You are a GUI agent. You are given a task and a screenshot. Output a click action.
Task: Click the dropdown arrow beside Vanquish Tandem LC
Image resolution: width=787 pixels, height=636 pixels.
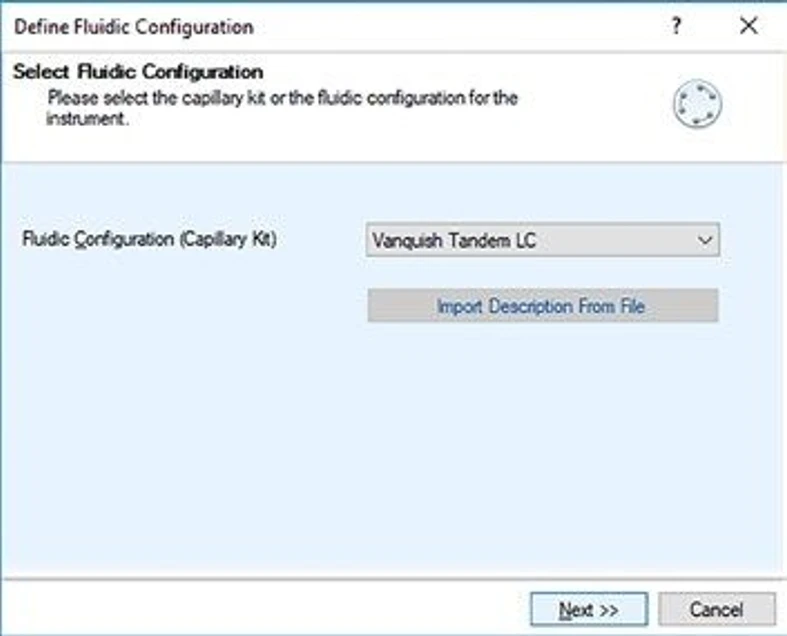click(x=705, y=240)
